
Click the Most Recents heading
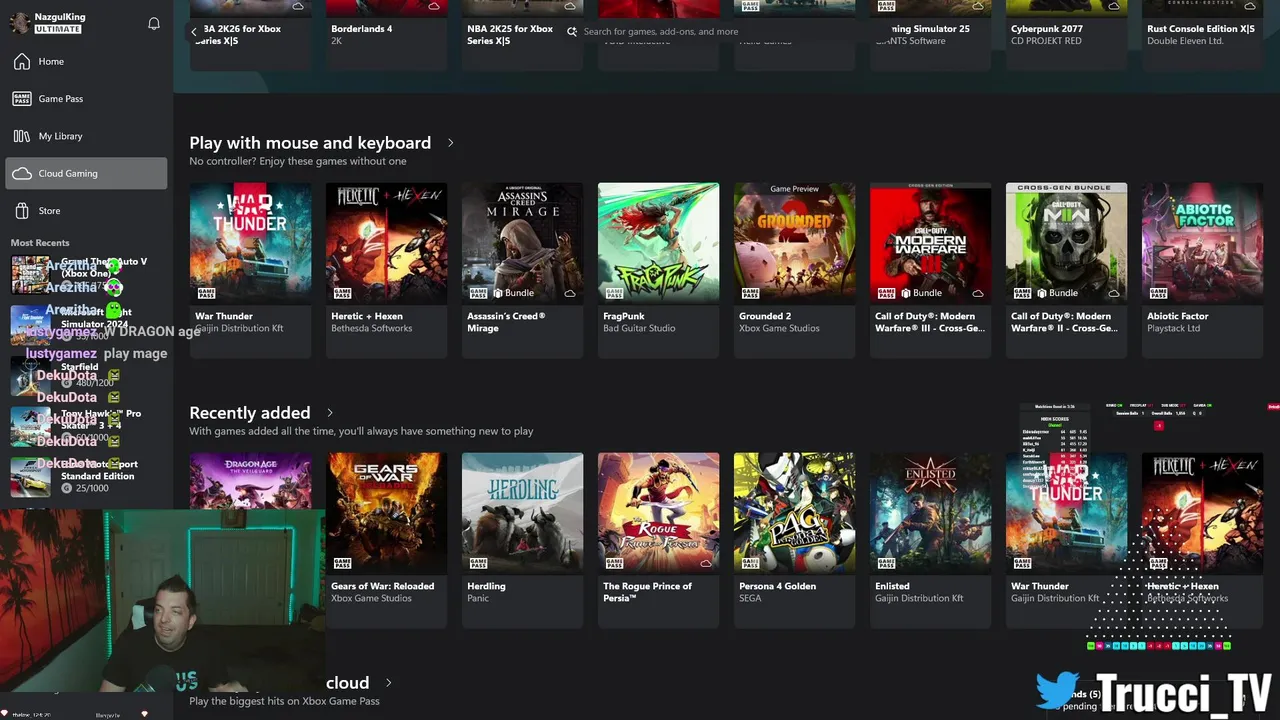pyautogui.click(x=40, y=243)
